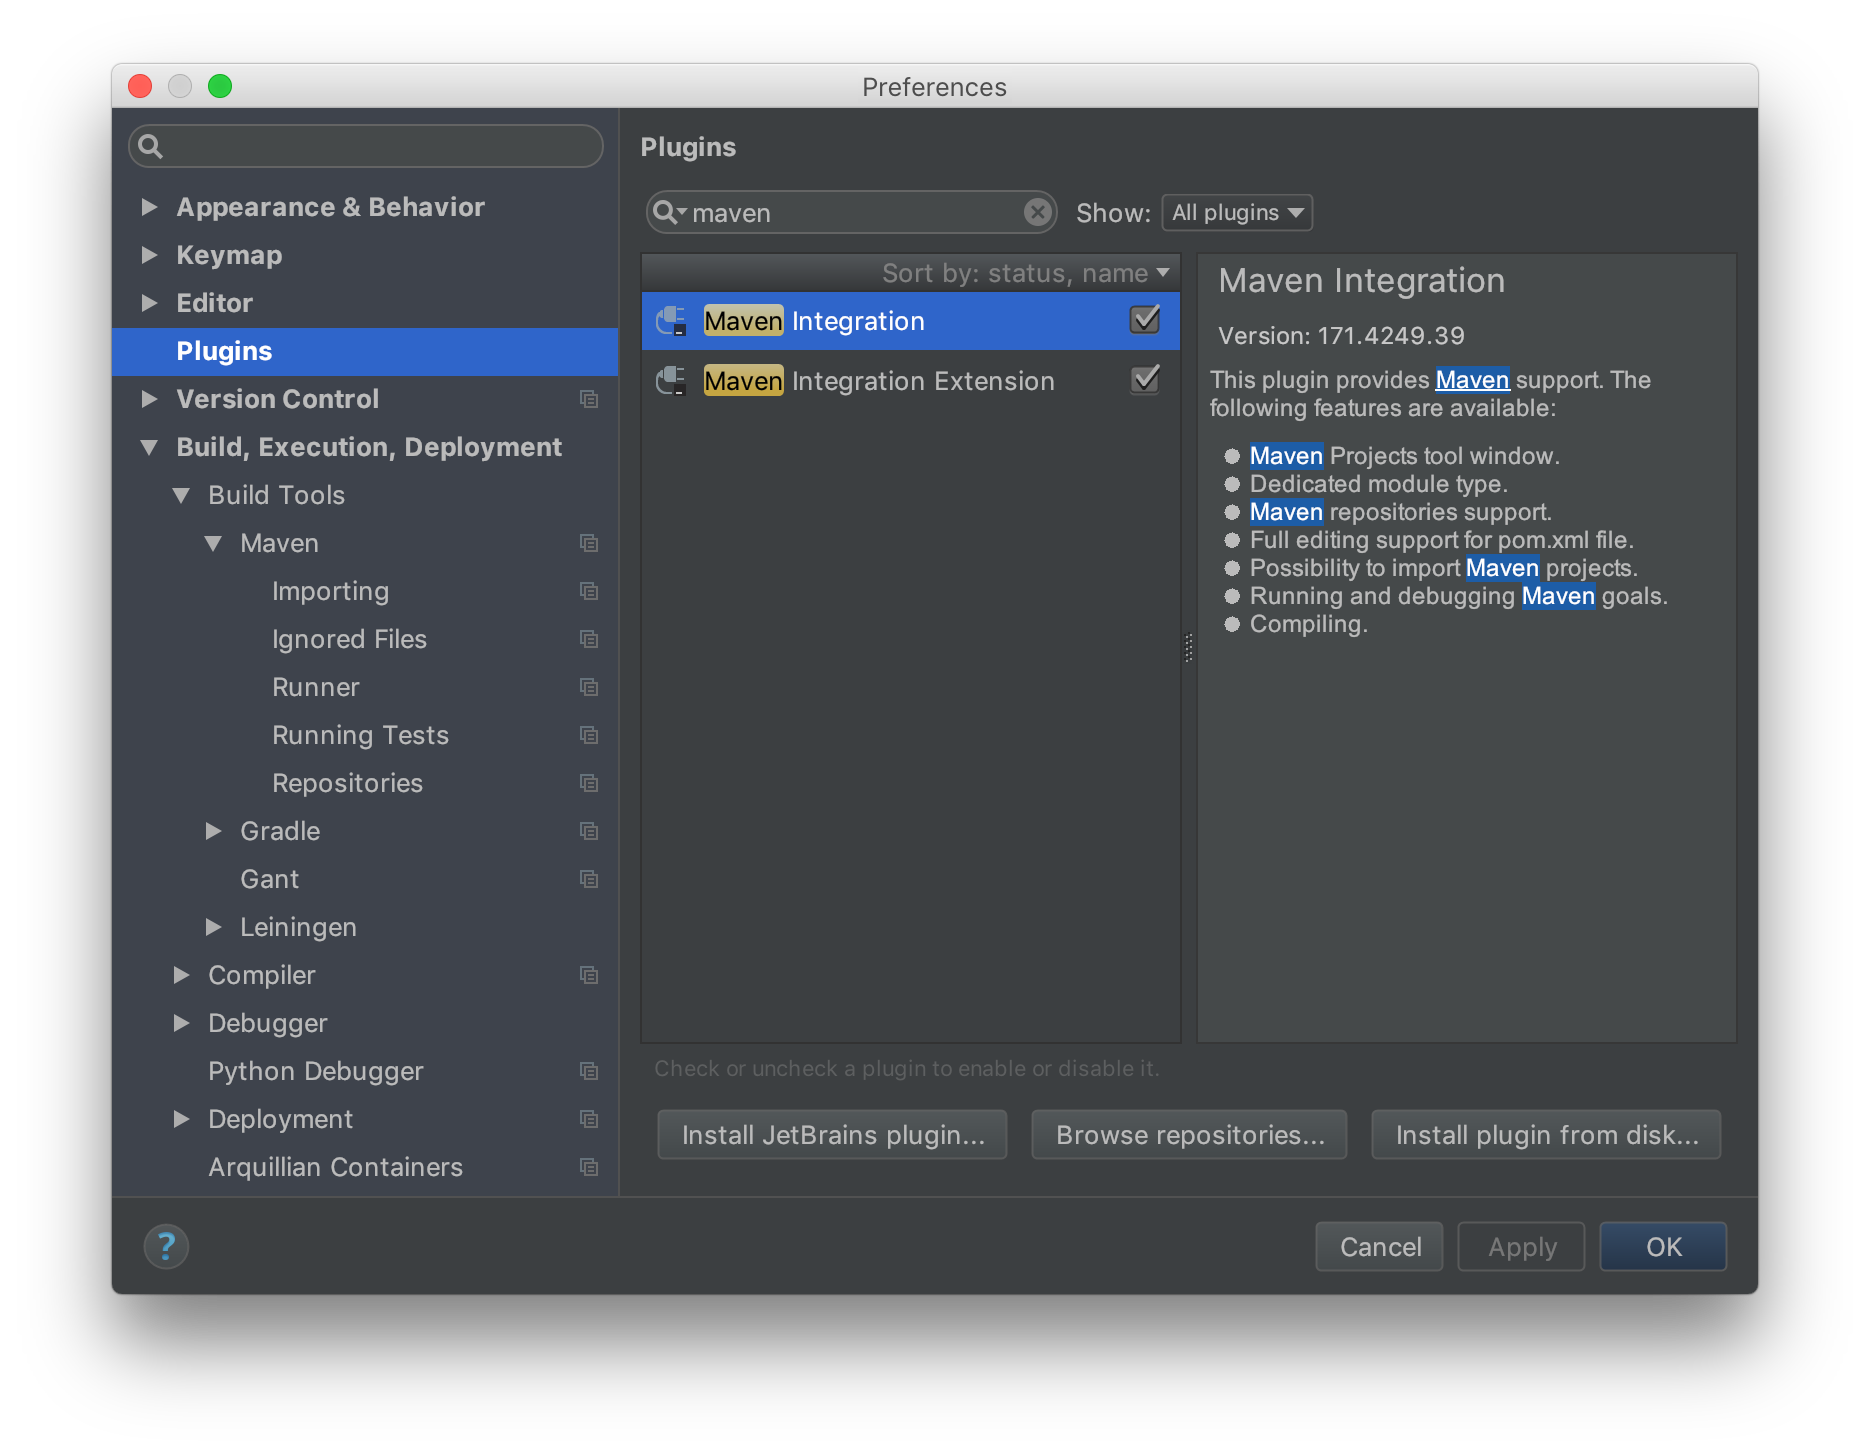Open plugin search history magnifier dropdown
This screenshot has width=1870, height=1454.
pyautogui.click(x=668, y=212)
